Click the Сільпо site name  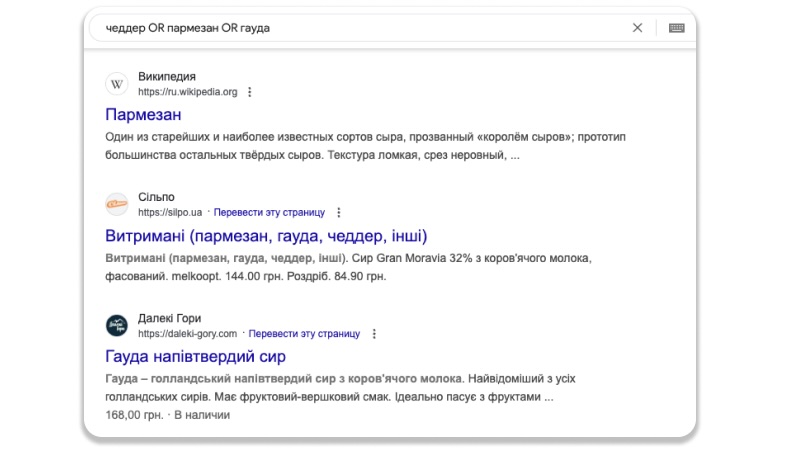click(x=157, y=197)
